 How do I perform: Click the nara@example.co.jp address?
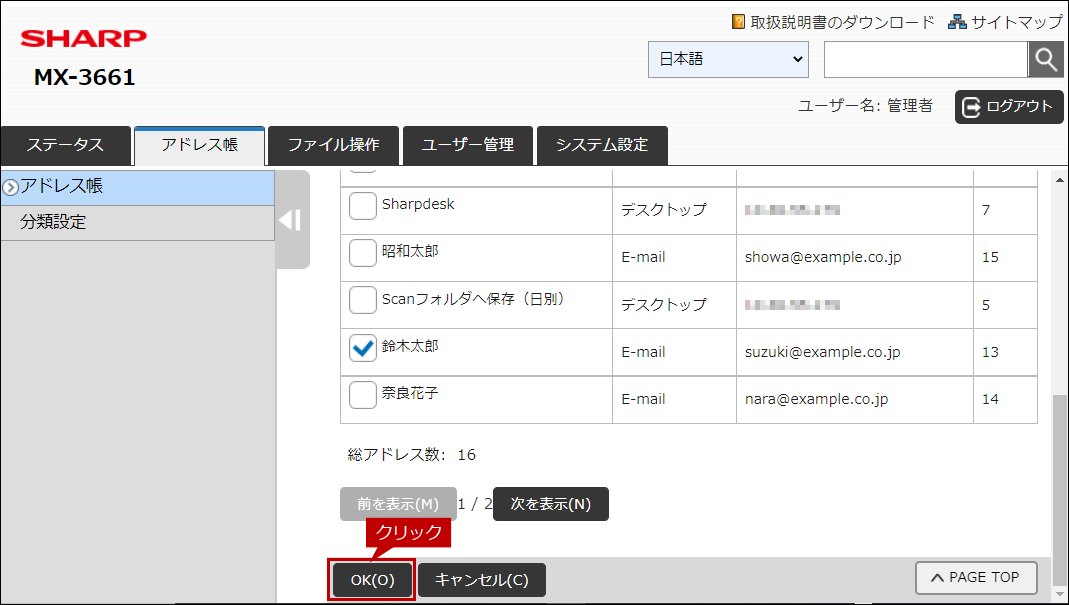816,399
